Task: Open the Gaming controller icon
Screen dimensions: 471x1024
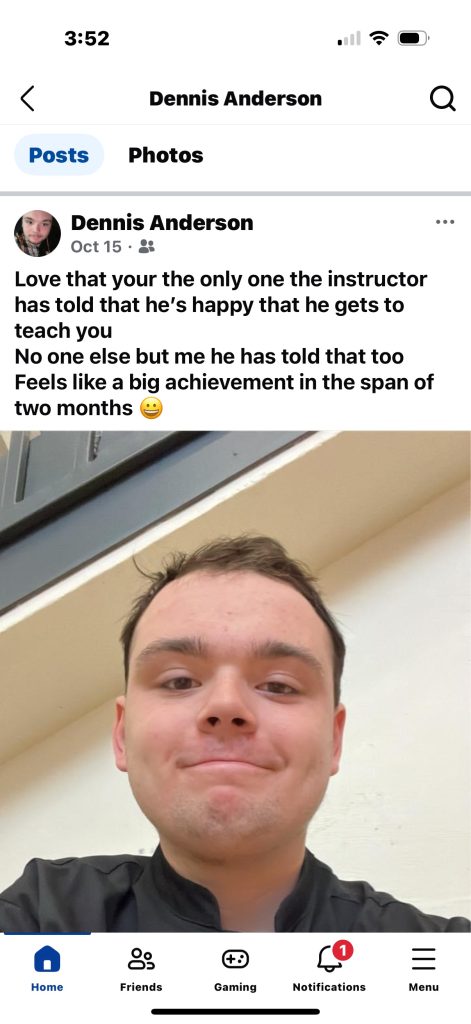Action: point(235,959)
